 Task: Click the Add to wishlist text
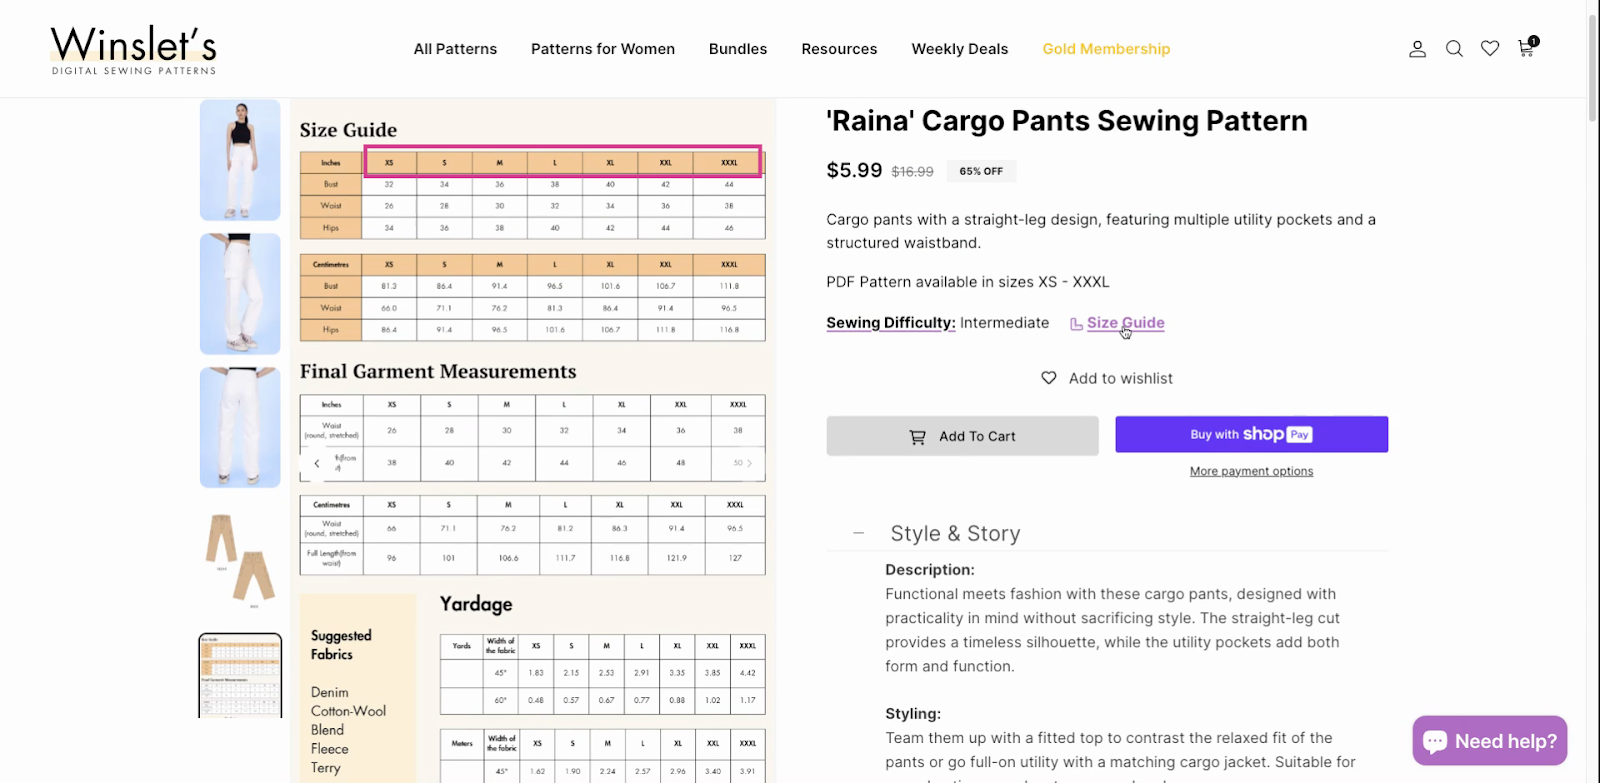pyautogui.click(x=1121, y=378)
